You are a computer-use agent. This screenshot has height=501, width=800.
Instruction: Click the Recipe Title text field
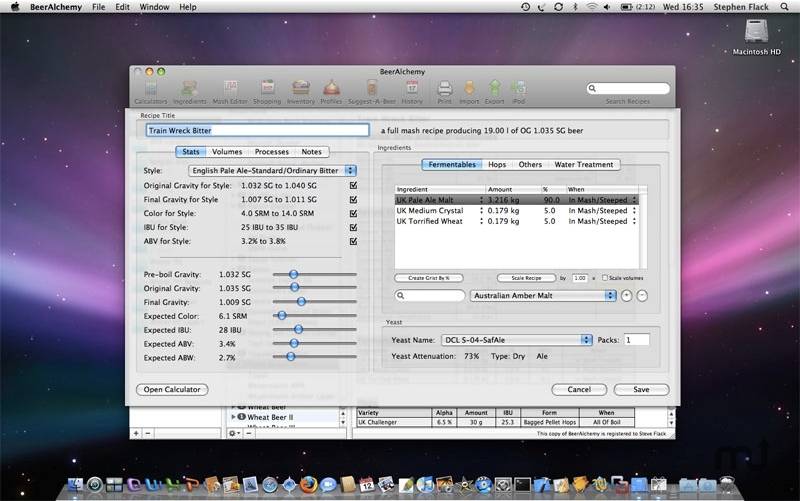(x=258, y=130)
